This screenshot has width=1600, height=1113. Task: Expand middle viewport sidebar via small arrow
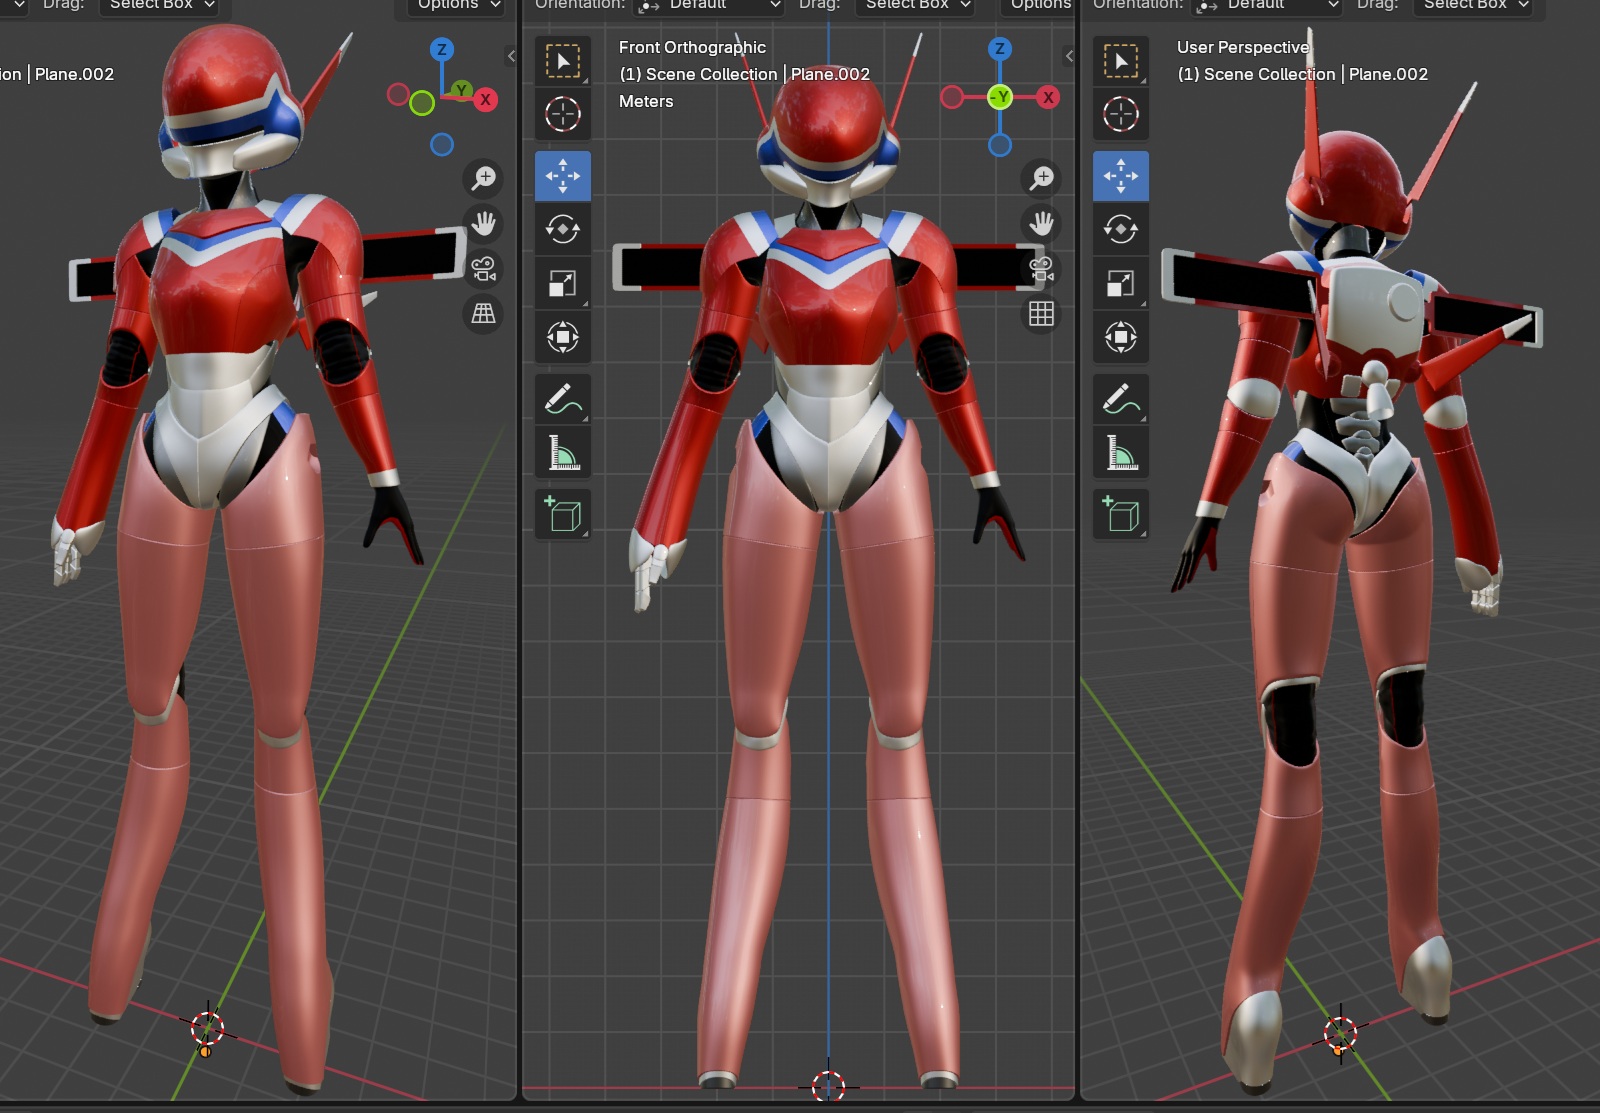1070,56
